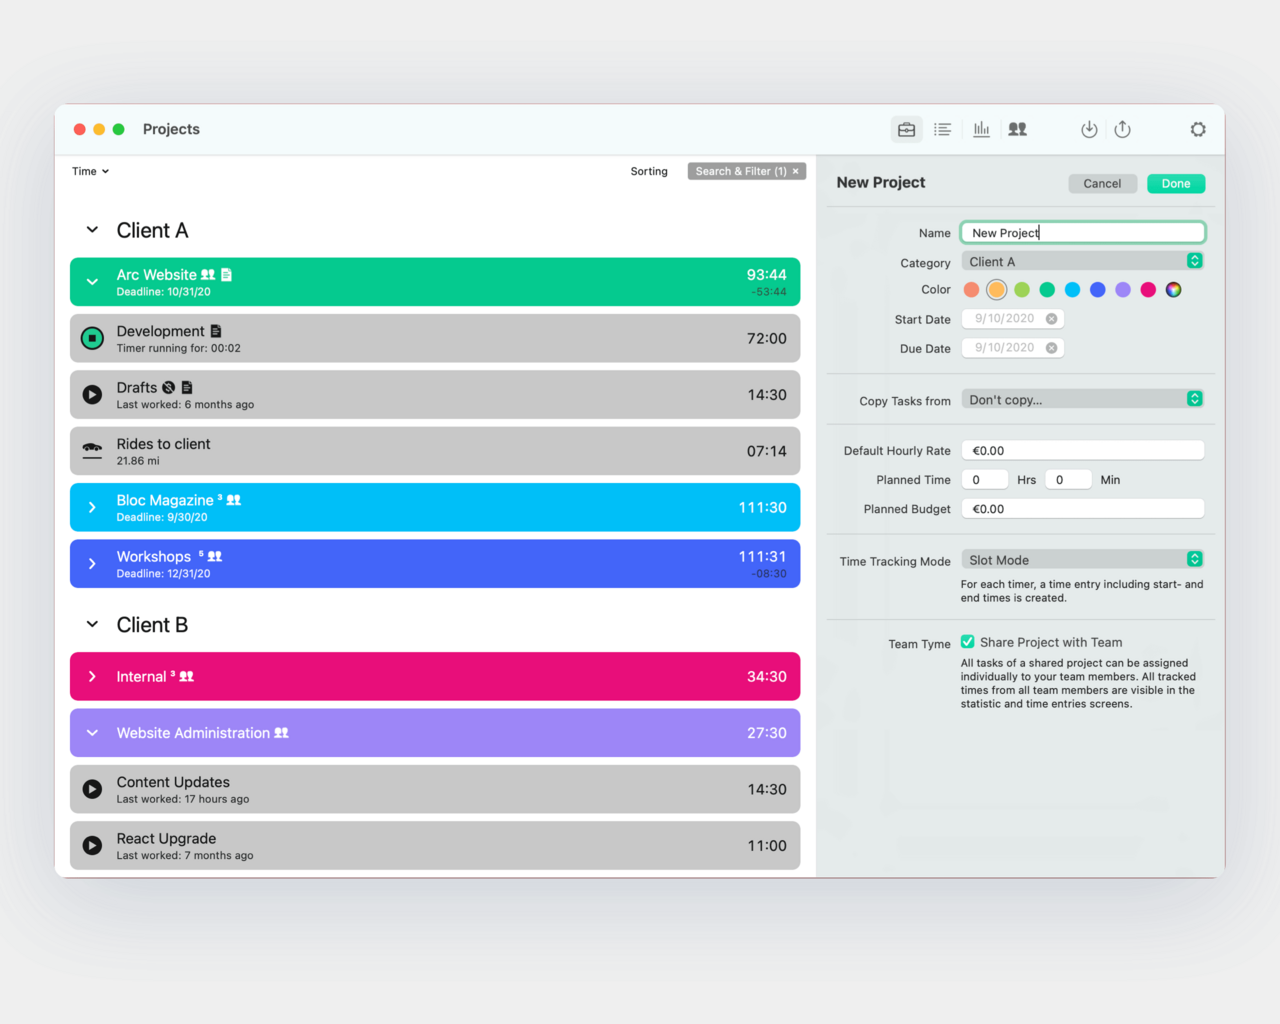Viewport: 1280px width, 1024px height.
Task: Open the Team view in toolbar
Action: [x=1017, y=130]
